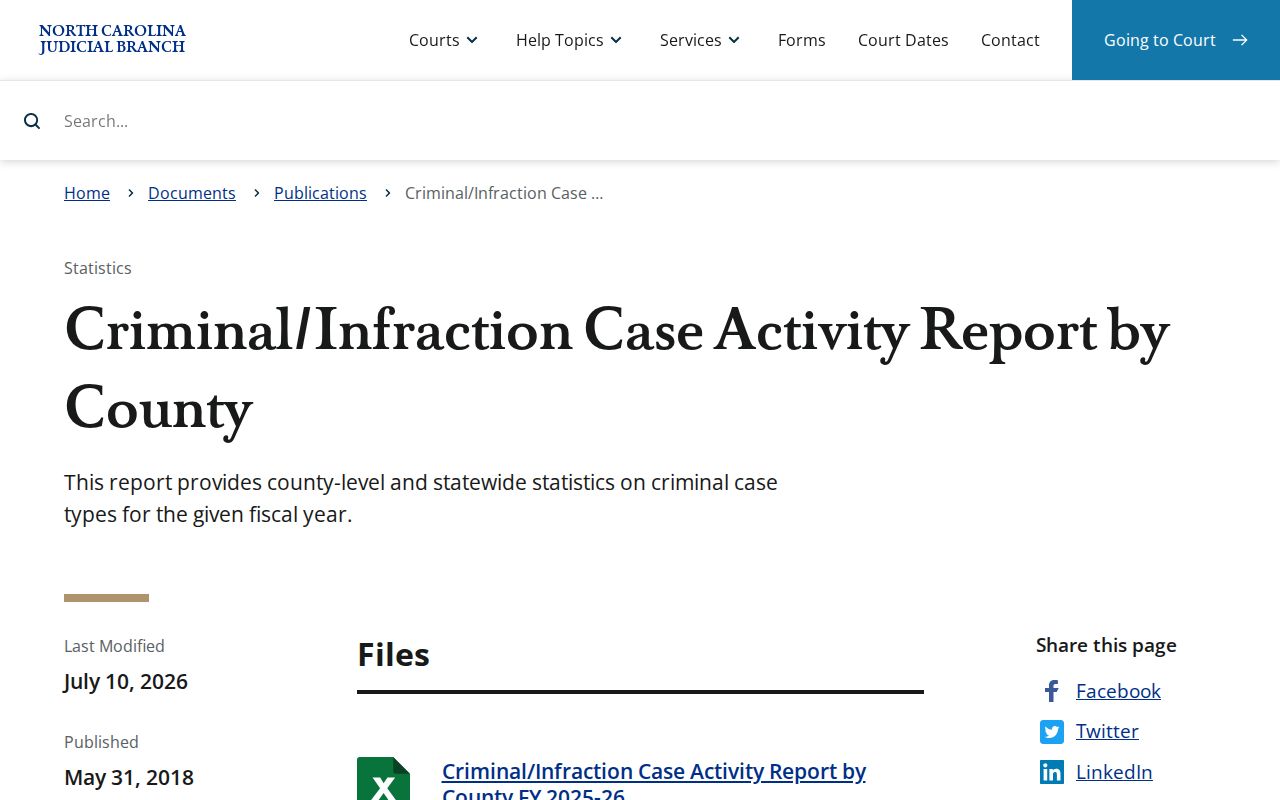This screenshot has height=800, width=1280.
Task: Open the Forms menu item
Action: (x=802, y=40)
